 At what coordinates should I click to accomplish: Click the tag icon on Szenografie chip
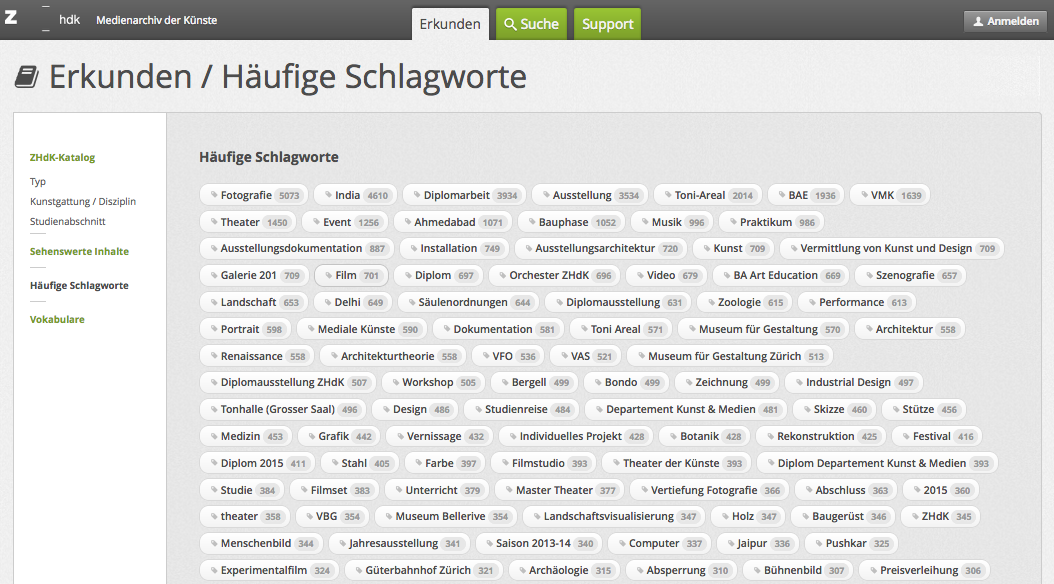866,275
